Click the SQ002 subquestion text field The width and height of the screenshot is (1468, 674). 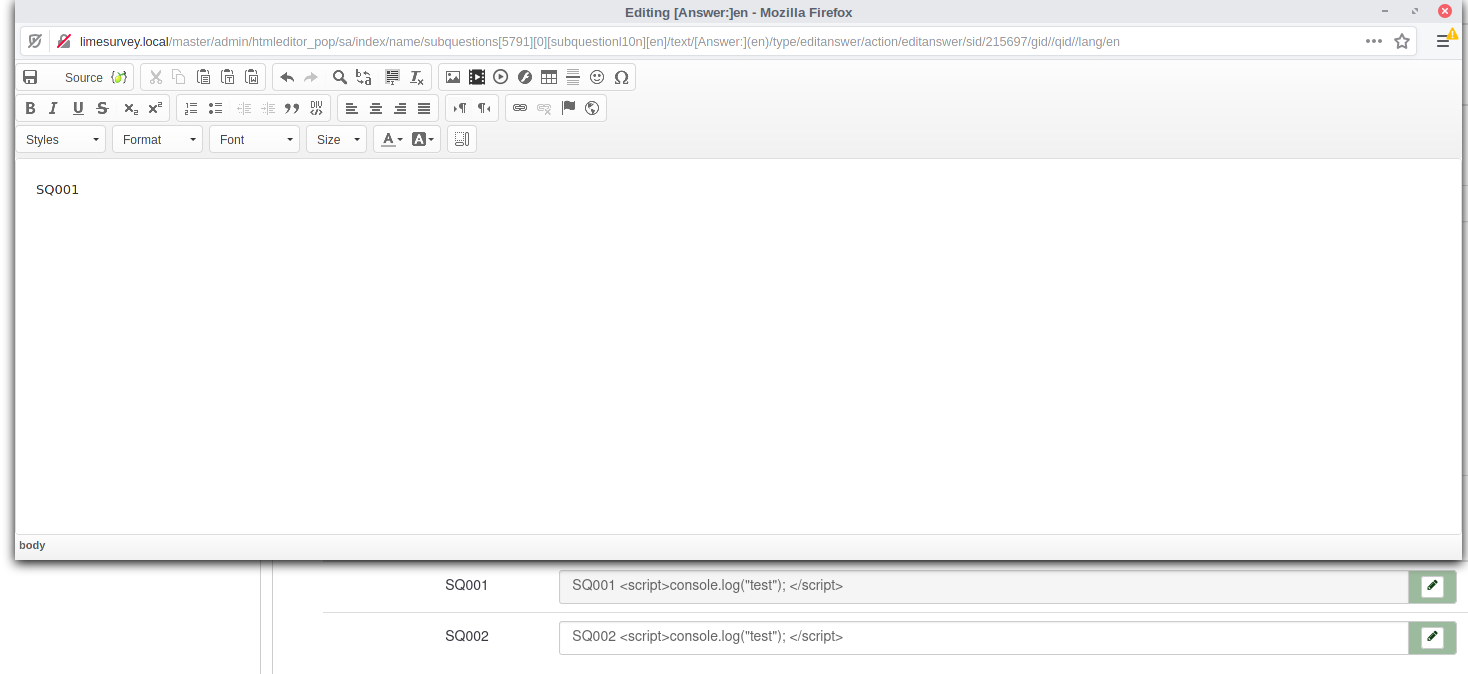pyautogui.click(x=983, y=637)
